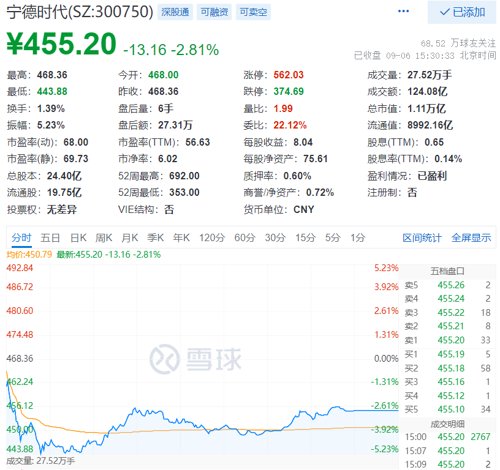Open the 区间统计 link

click(x=422, y=238)
